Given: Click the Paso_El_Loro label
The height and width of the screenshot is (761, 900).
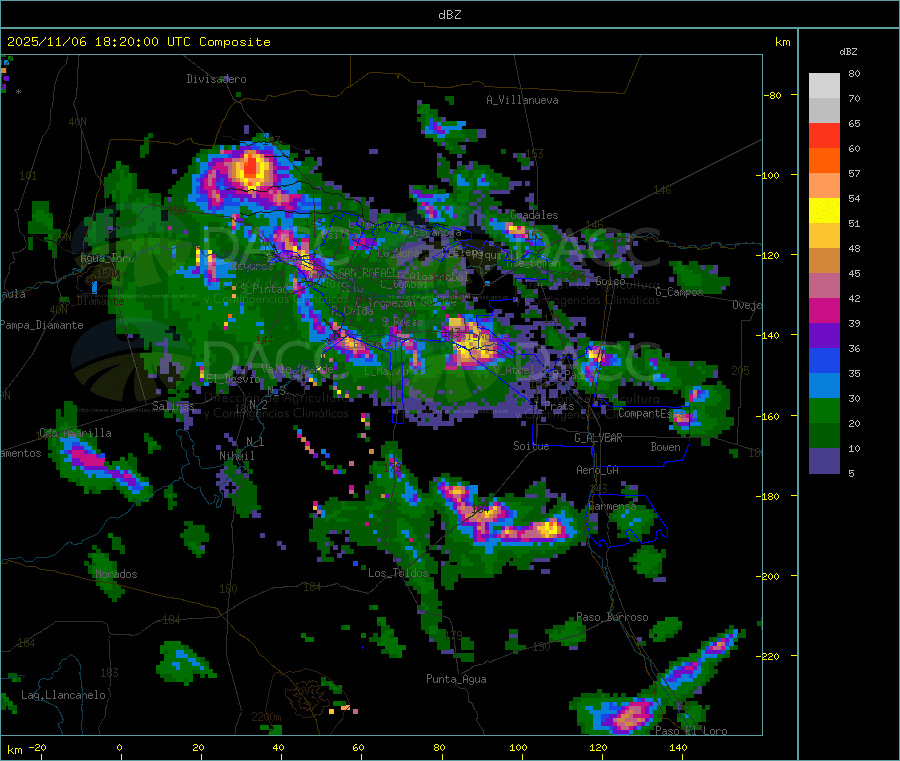Looking at the screenshot, I should pyautogui.click(x=691, y=731).
